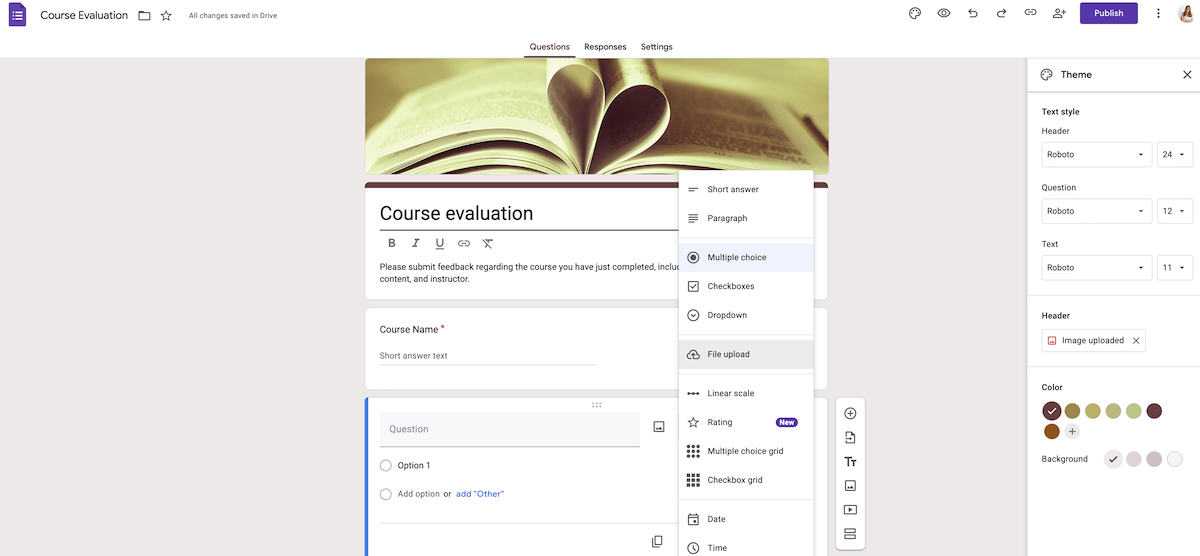
Task: Choose Checkboxes question type
Action: click(746, 286)
